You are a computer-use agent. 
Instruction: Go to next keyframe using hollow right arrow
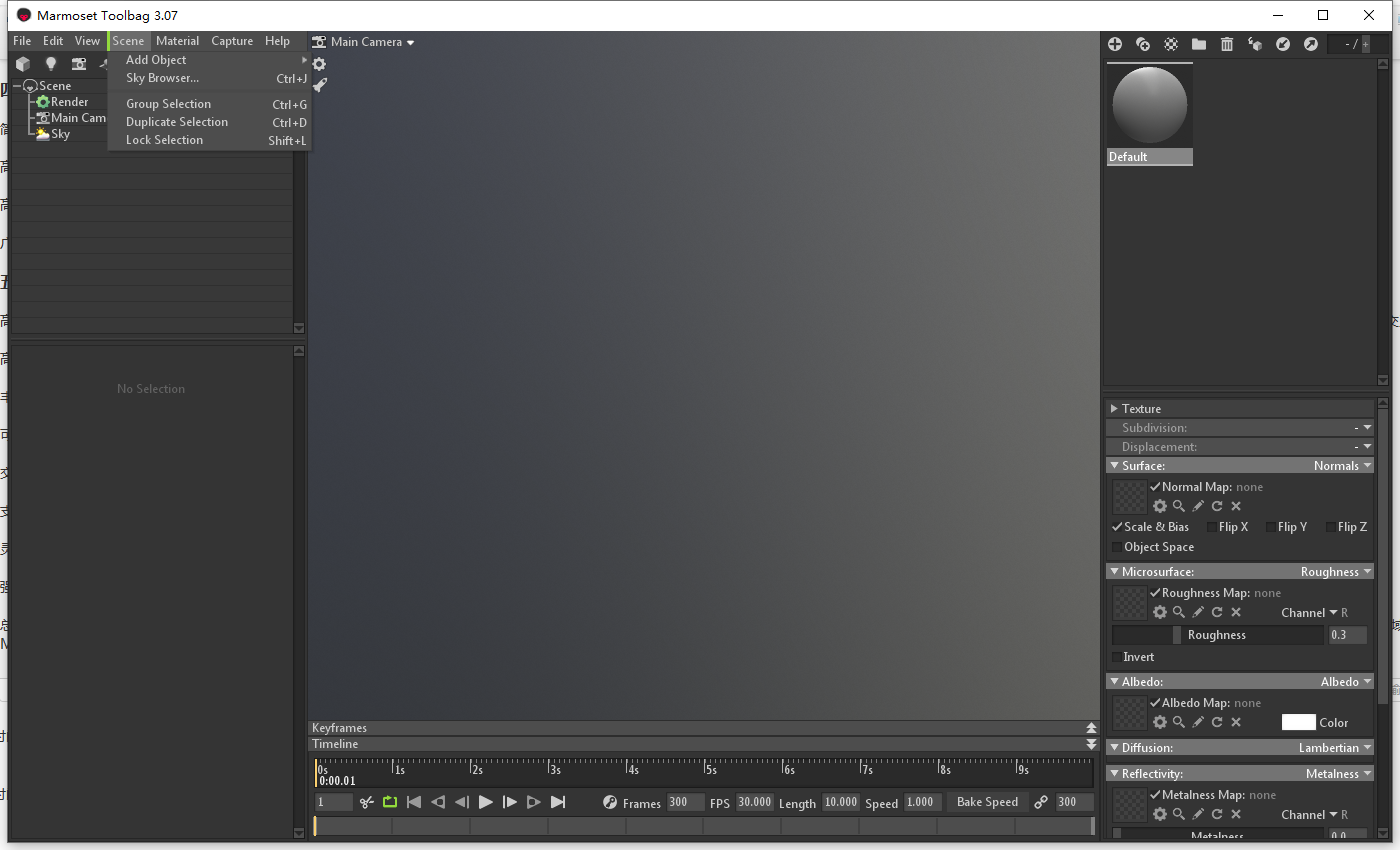pyautogui.click(x=534, y=802)
